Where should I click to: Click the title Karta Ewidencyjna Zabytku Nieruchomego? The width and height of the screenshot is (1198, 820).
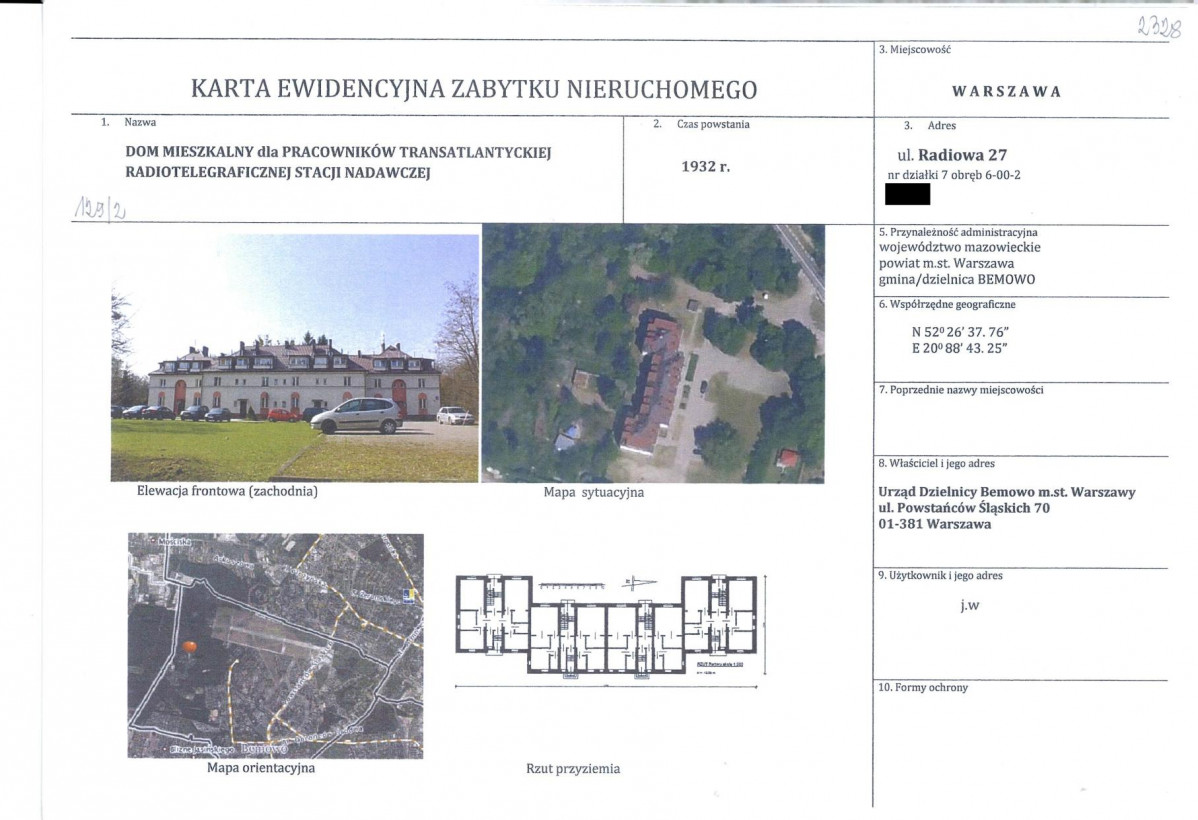click(474, 89)
